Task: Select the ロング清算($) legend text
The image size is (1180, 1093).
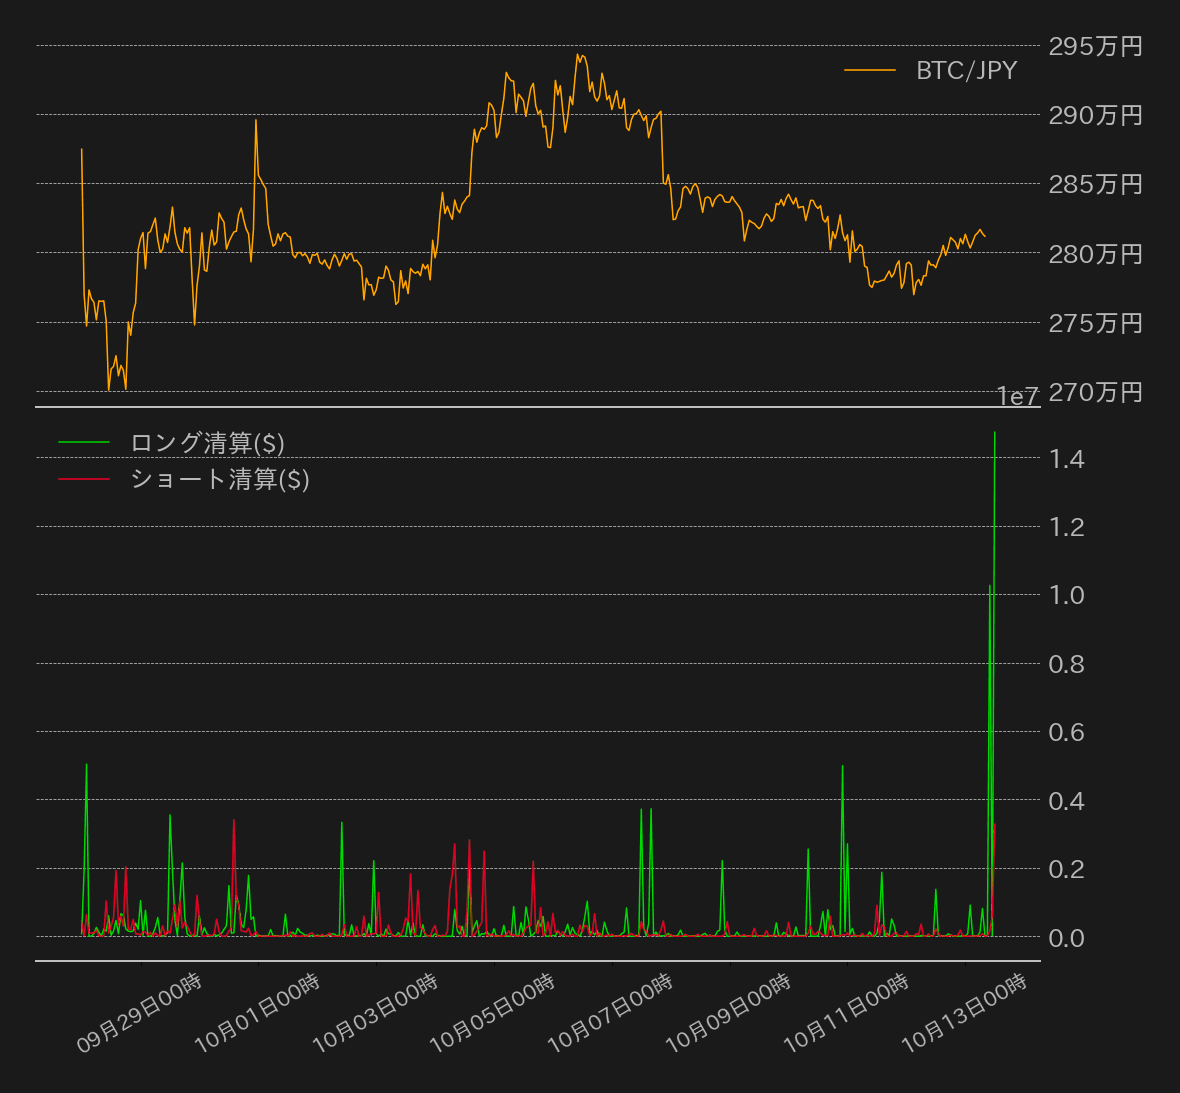Action: (x=207, y=442)
